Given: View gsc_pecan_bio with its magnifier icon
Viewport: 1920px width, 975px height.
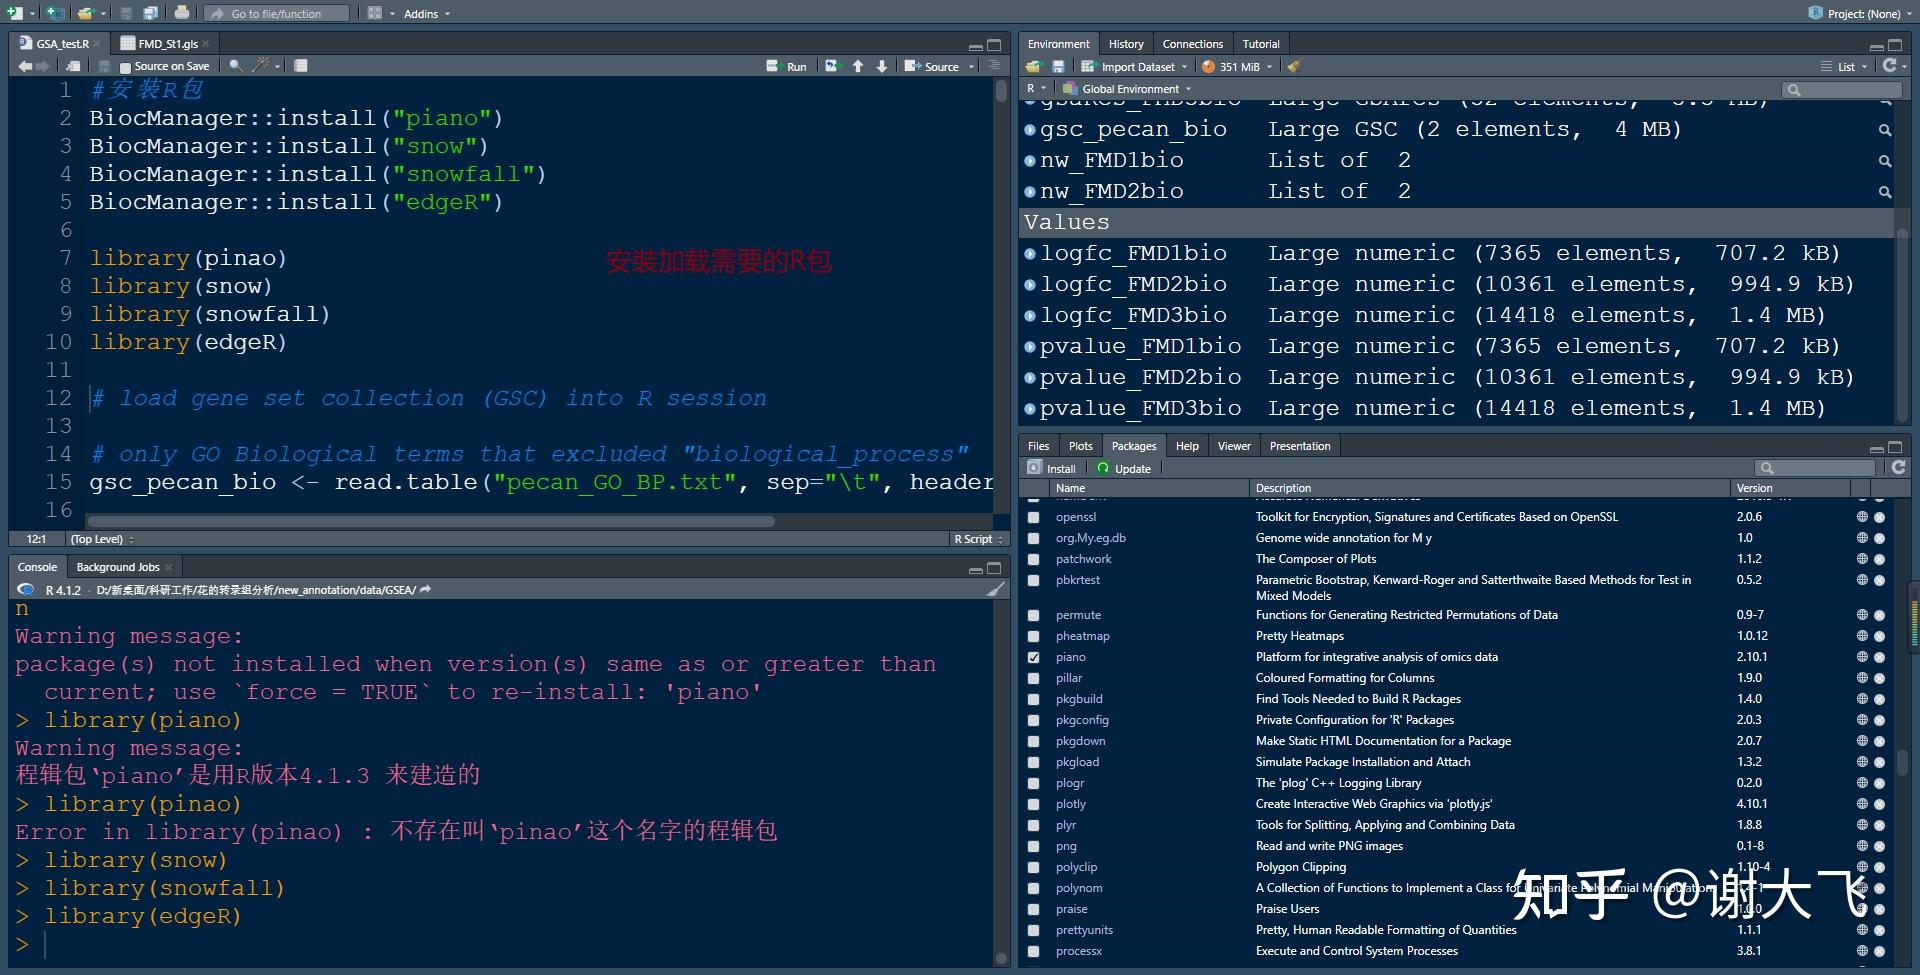Looking at the screenshot, I should point(1885,130).
